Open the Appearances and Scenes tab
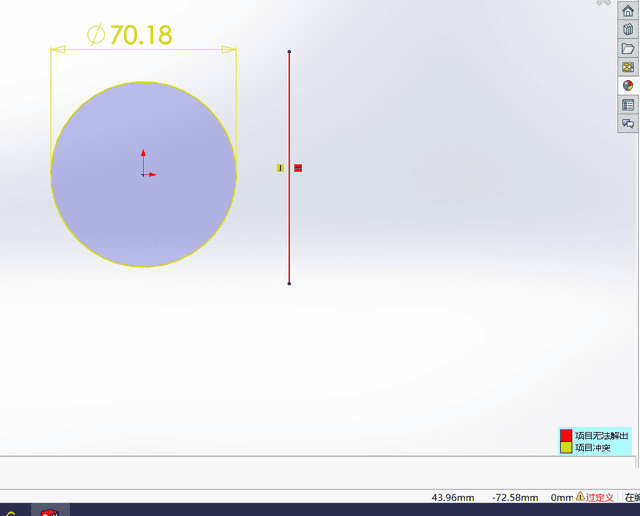The height and width of the screenshot is (516, 640). (628, 86)
